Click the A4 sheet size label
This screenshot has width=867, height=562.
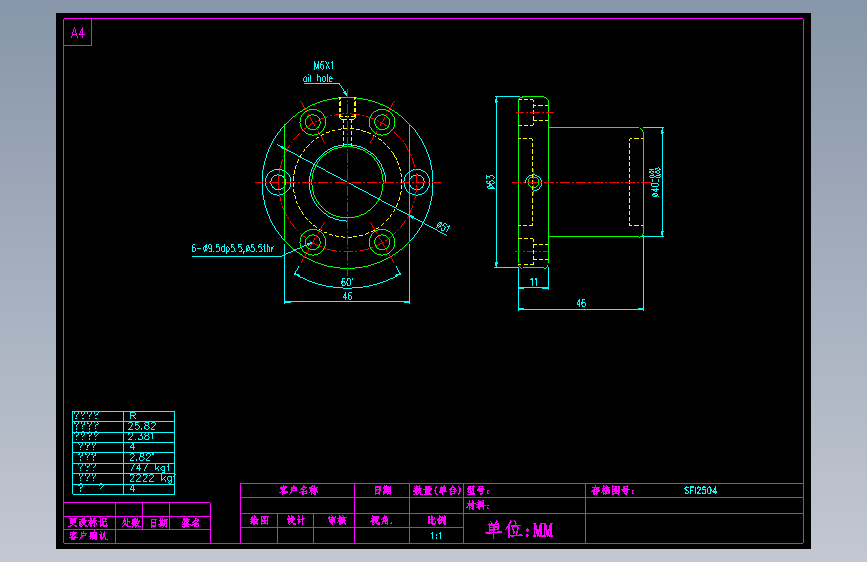[x=78, y=33]
